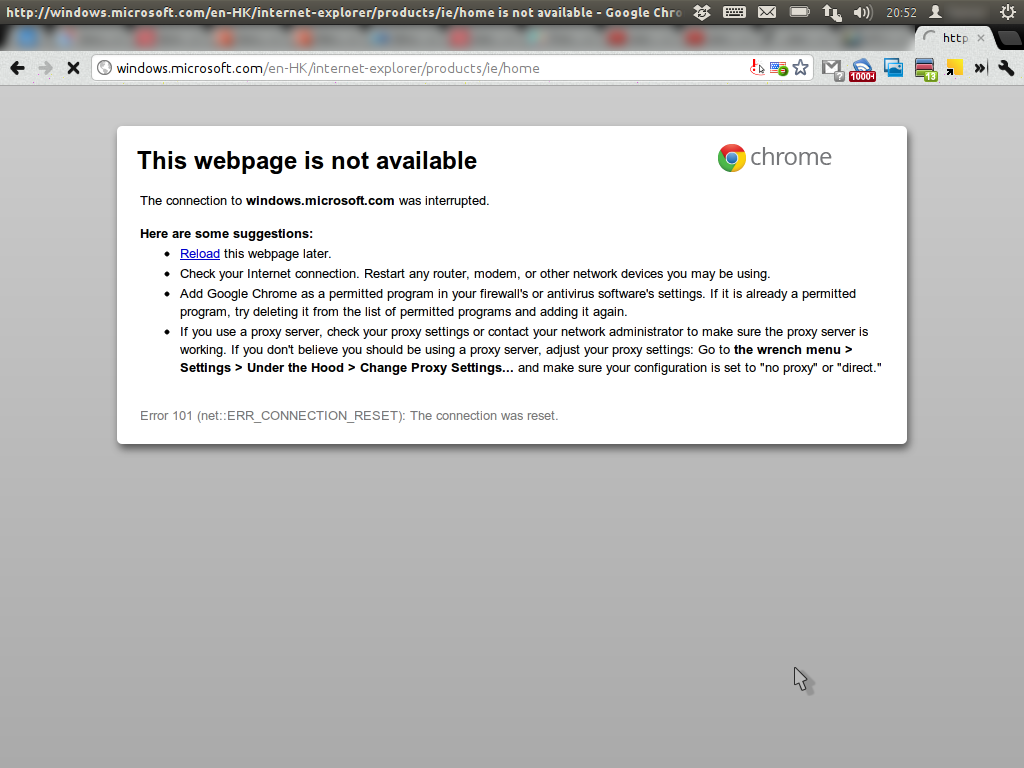Click bold windows.microsoft.com in the message
This screenshot has height=768, width=1024.
(x=320, y=200)
